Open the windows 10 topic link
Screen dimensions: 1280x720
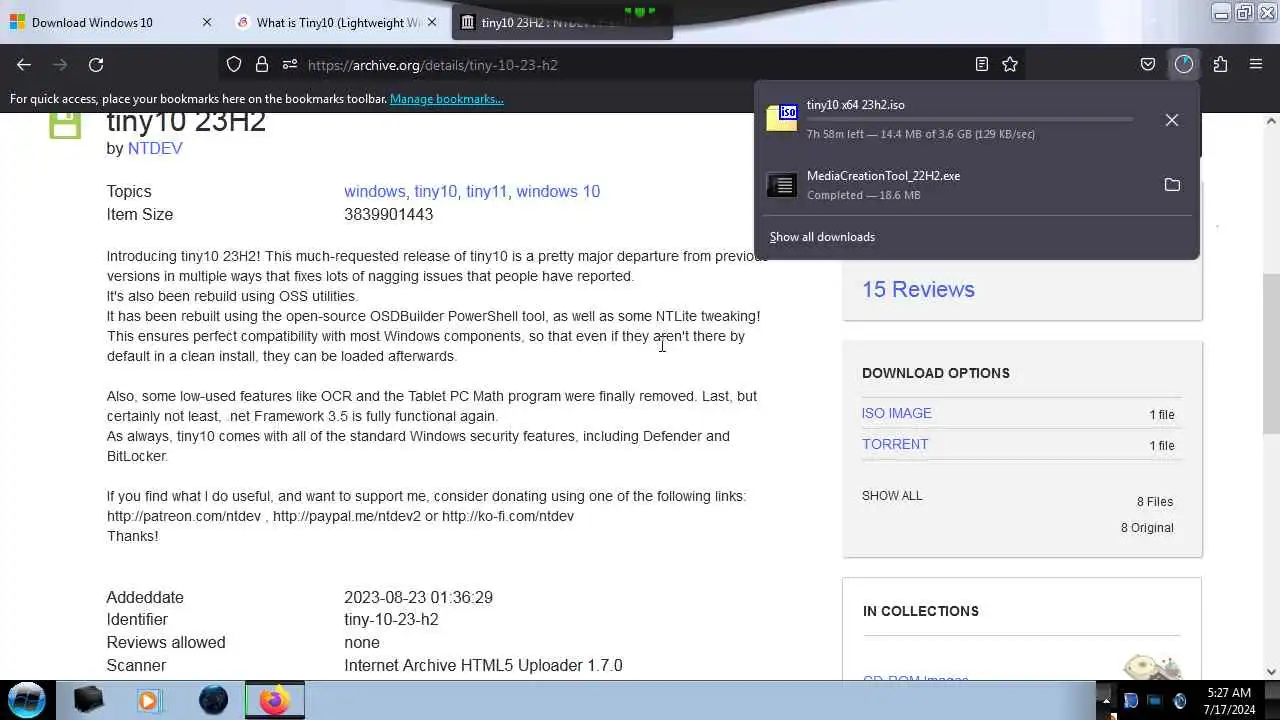click(558, 191)
